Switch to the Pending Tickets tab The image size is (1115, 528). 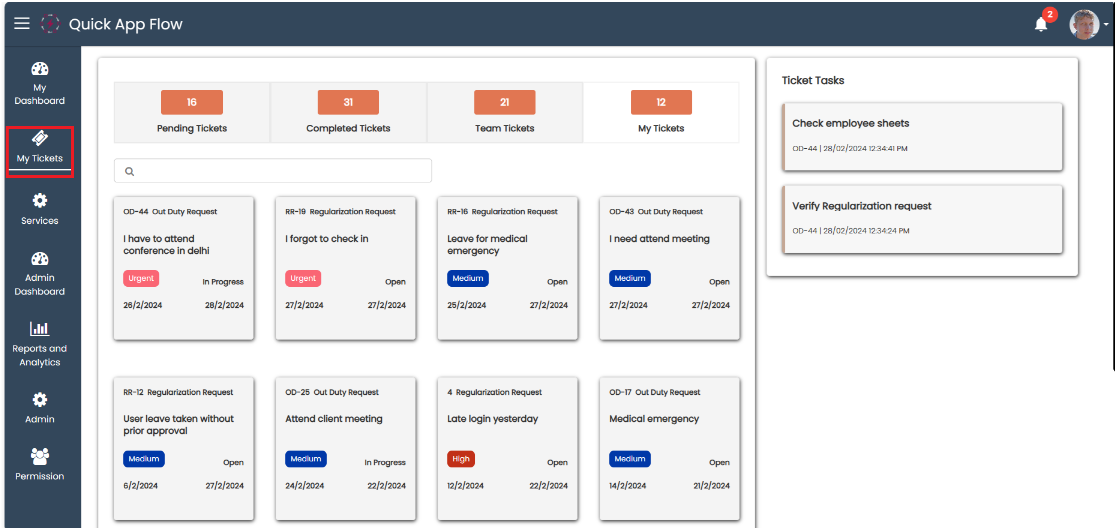tap(192, 111)
